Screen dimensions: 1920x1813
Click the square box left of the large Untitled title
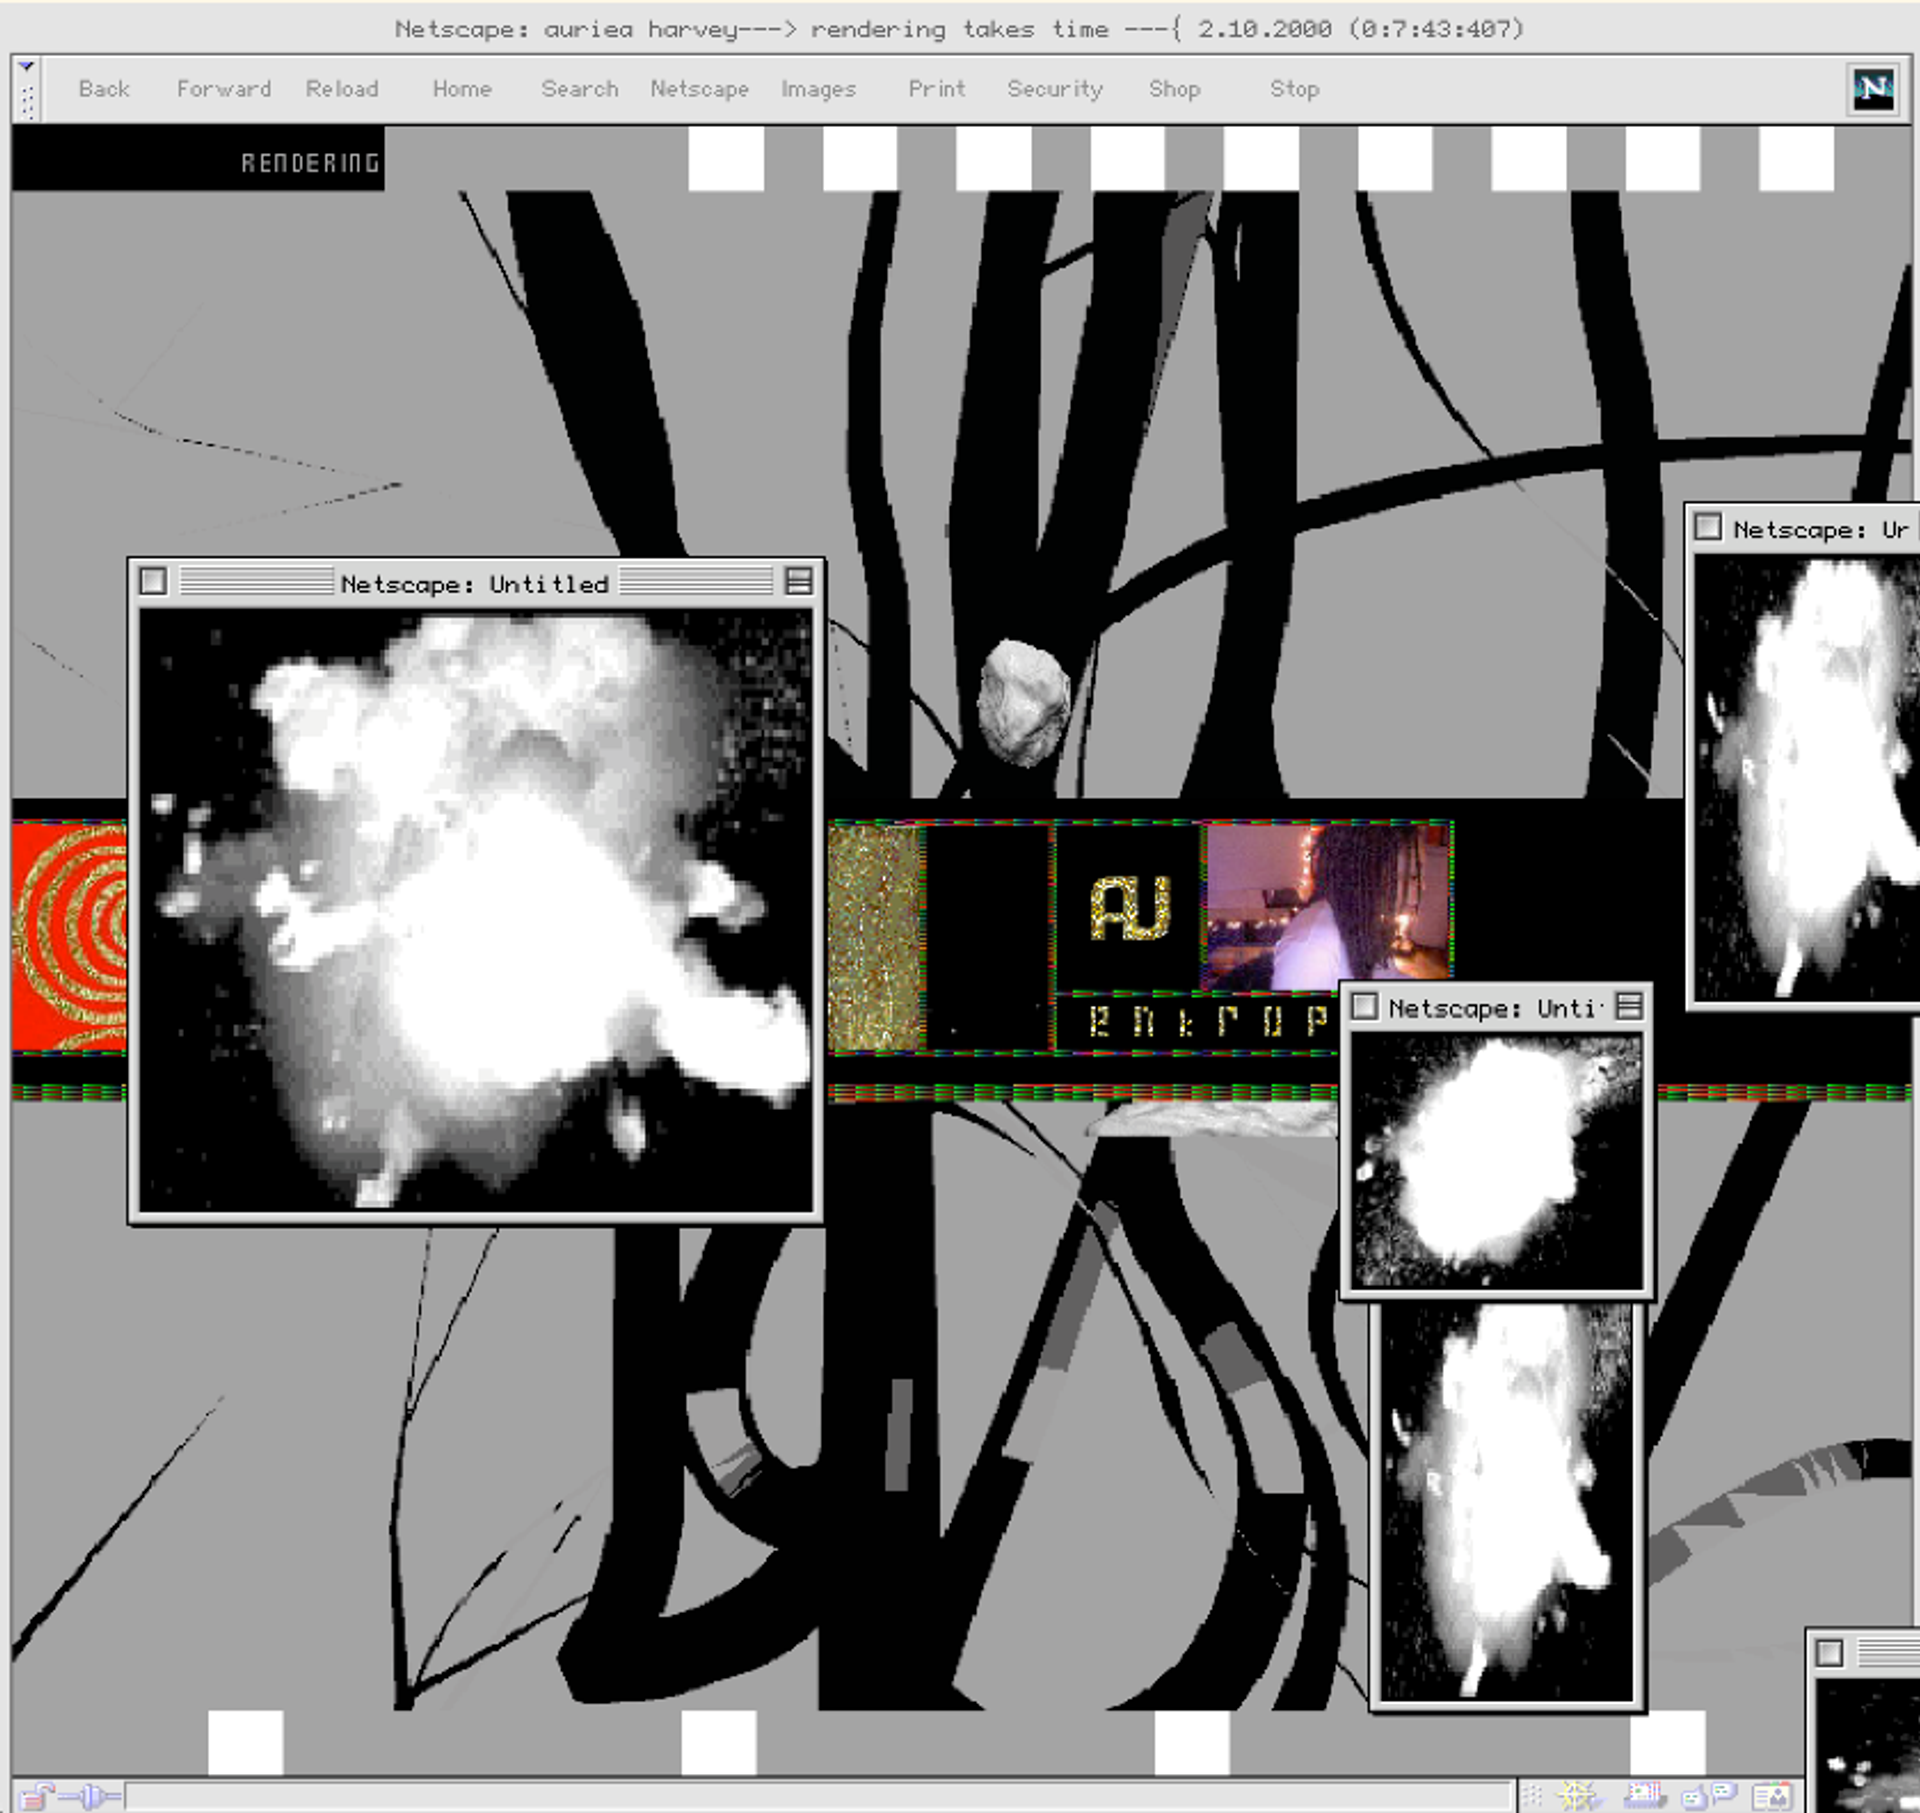(153, 581)
